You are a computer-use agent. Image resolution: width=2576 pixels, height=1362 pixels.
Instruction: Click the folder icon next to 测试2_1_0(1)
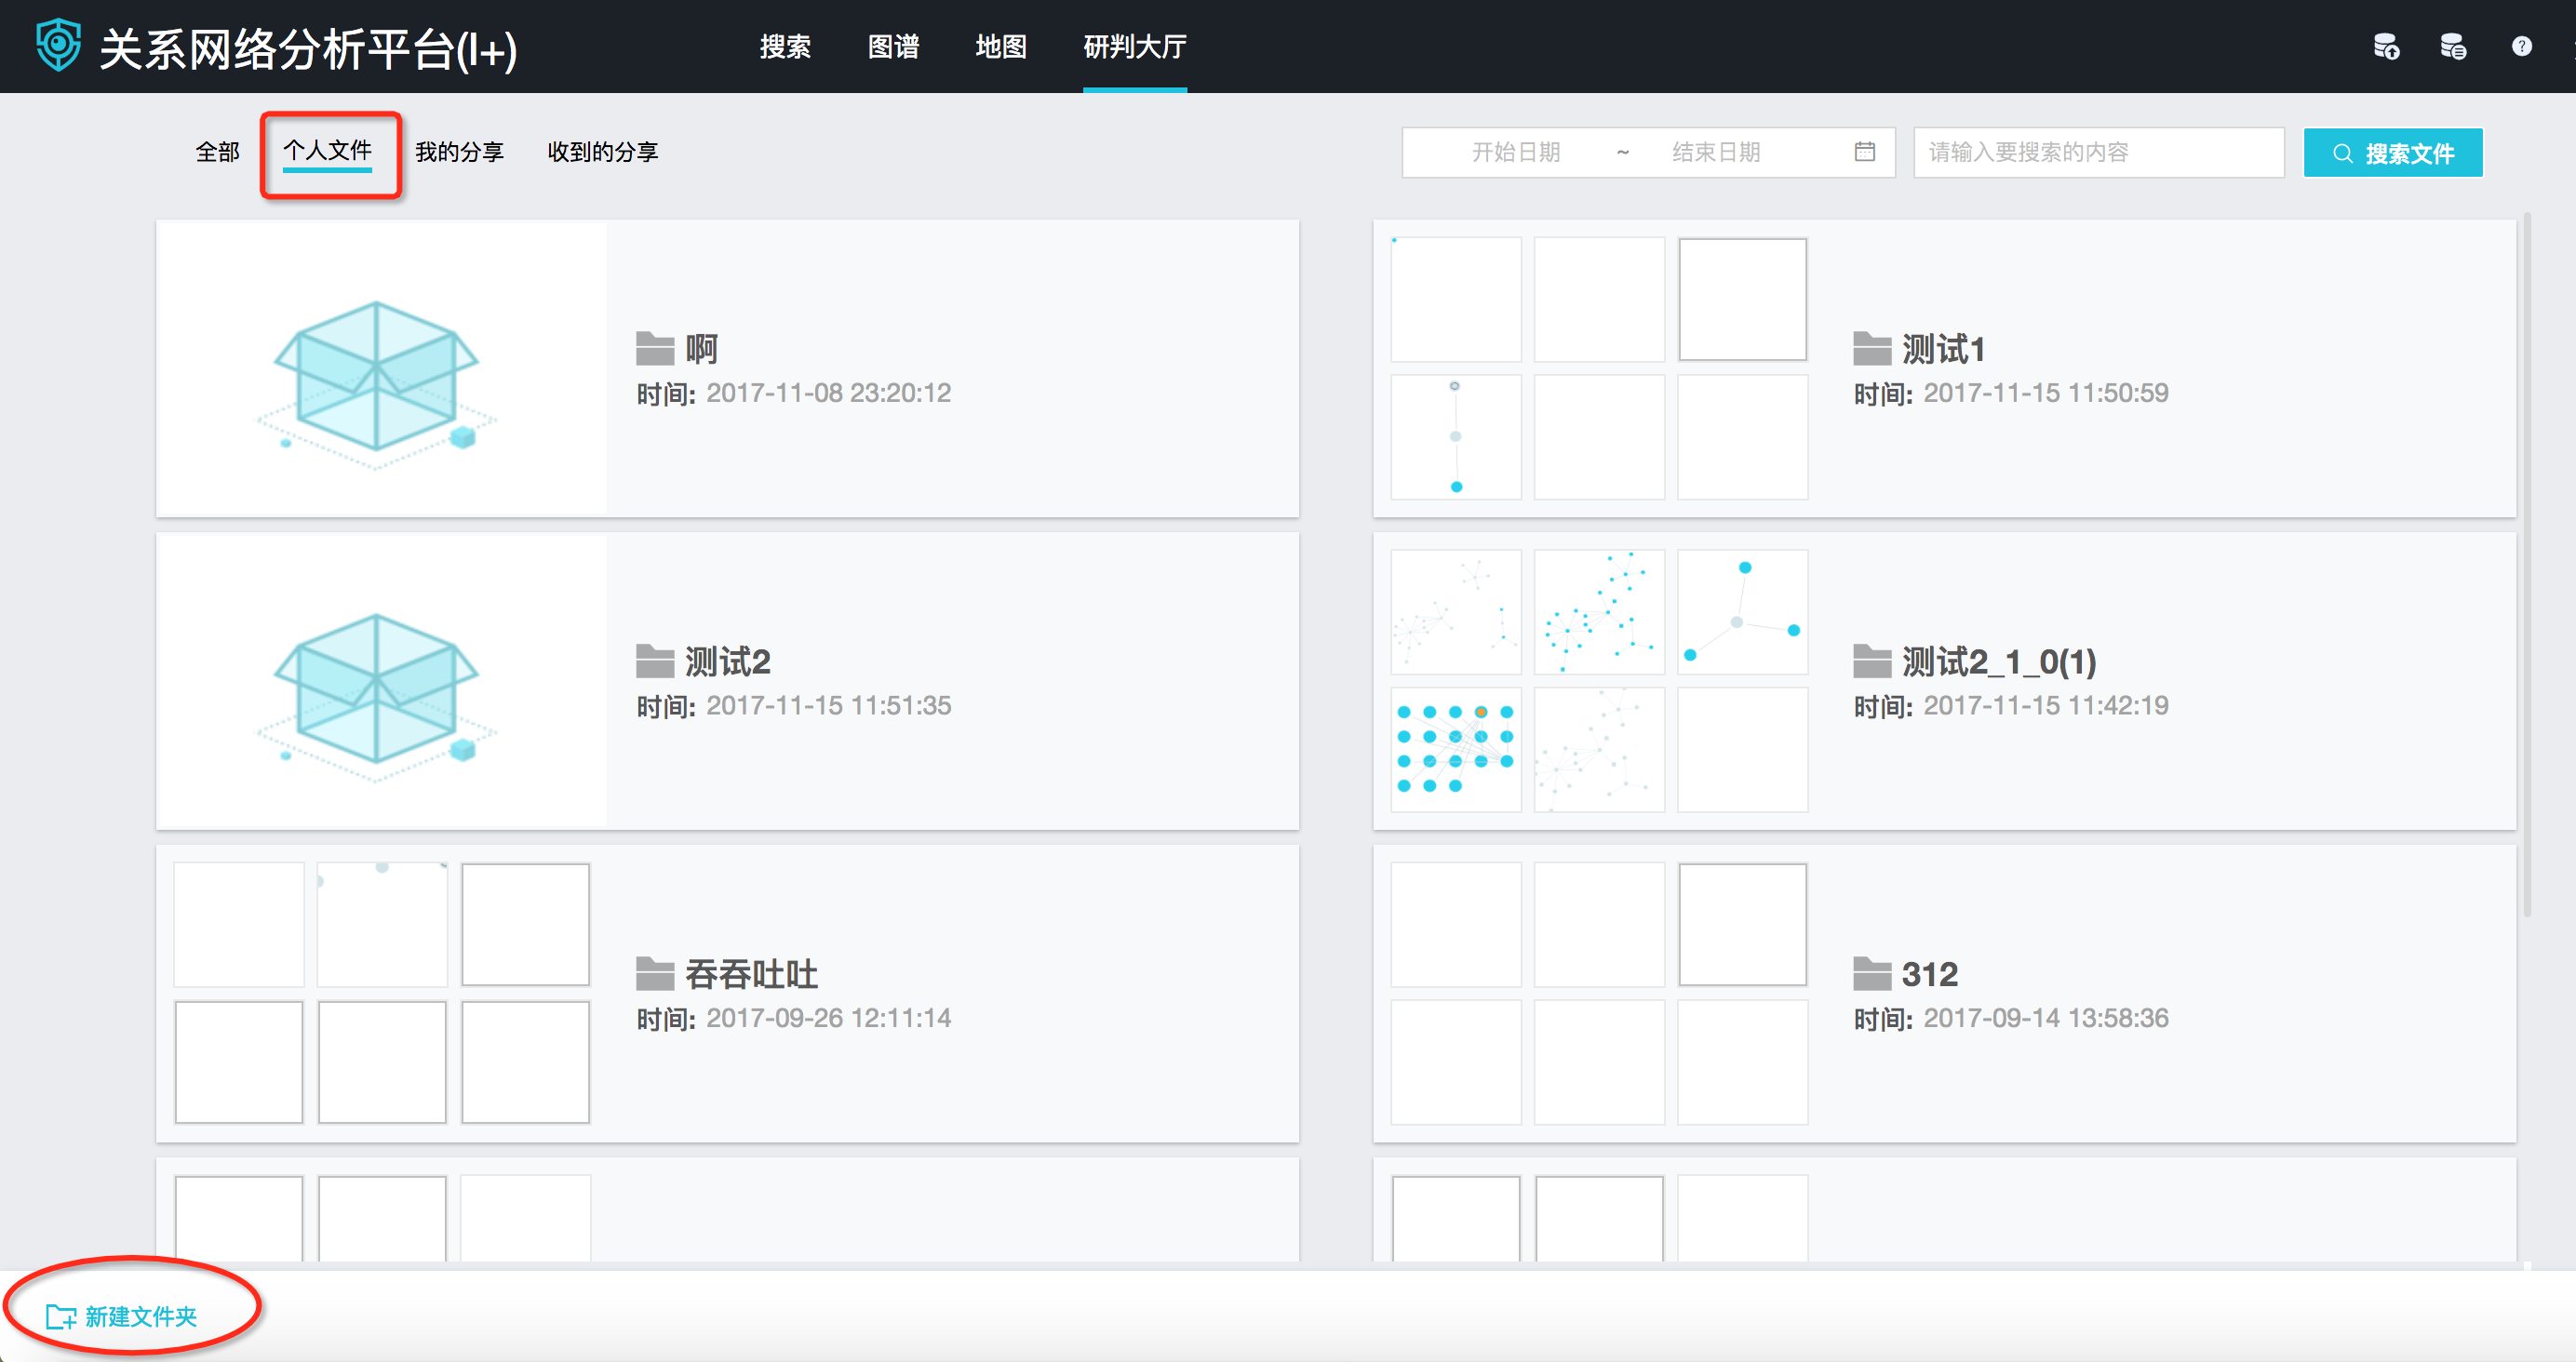(x=1872, y=661)
